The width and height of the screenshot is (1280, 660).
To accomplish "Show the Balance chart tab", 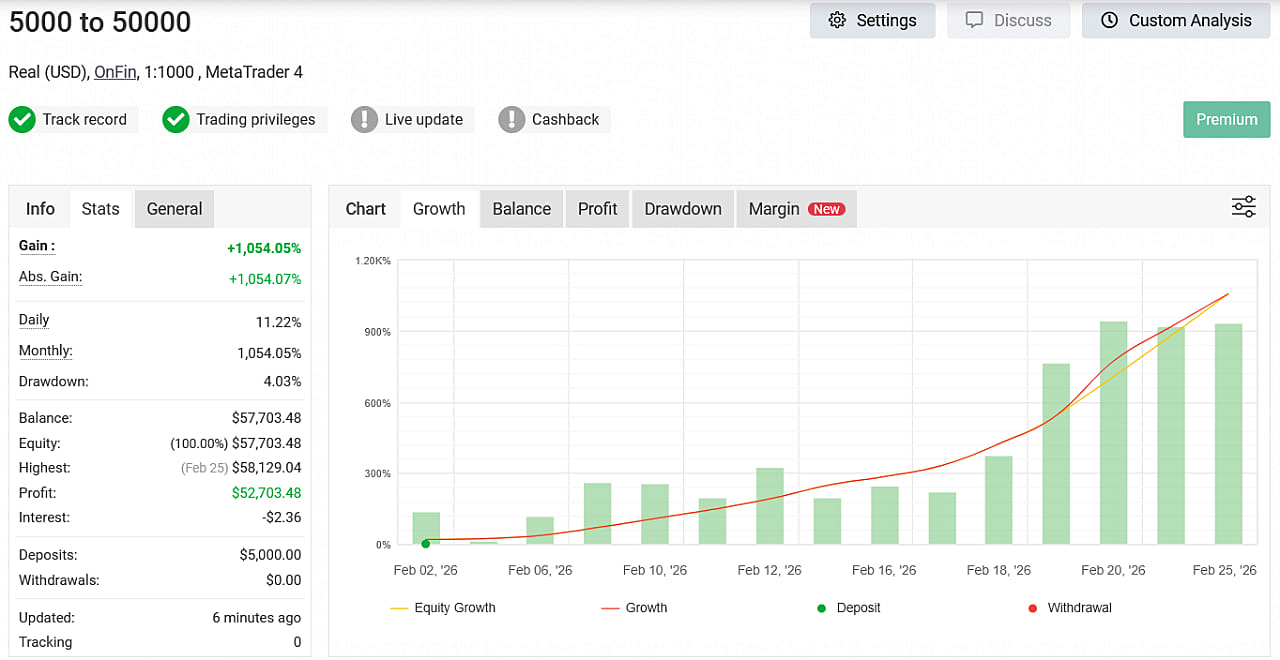I will [x=521, y=209].
